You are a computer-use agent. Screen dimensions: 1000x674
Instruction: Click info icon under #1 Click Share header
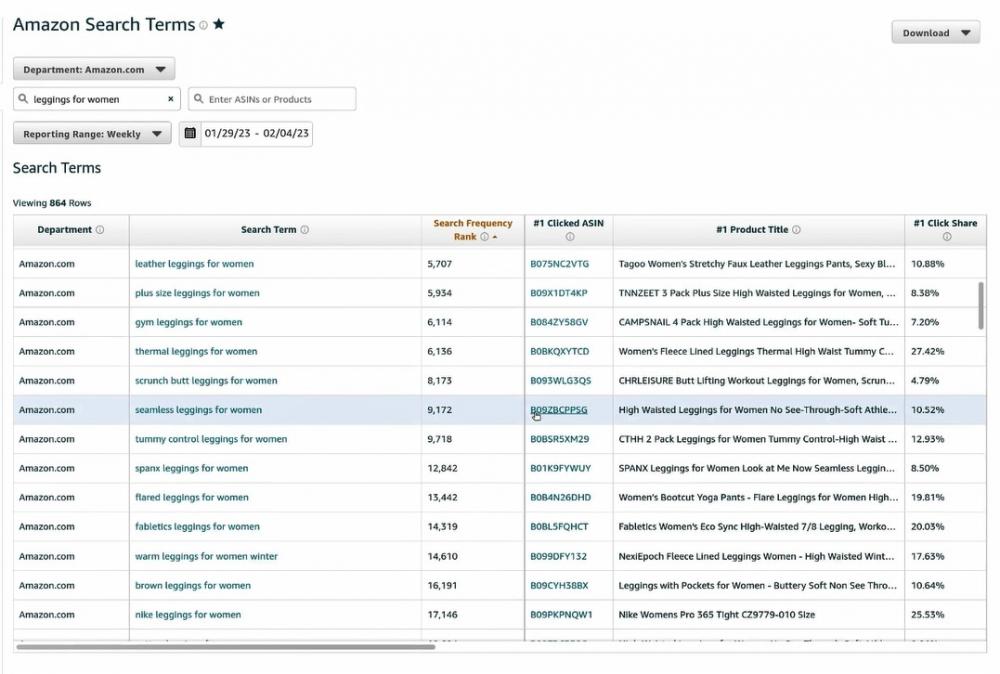tap(946, 237)
